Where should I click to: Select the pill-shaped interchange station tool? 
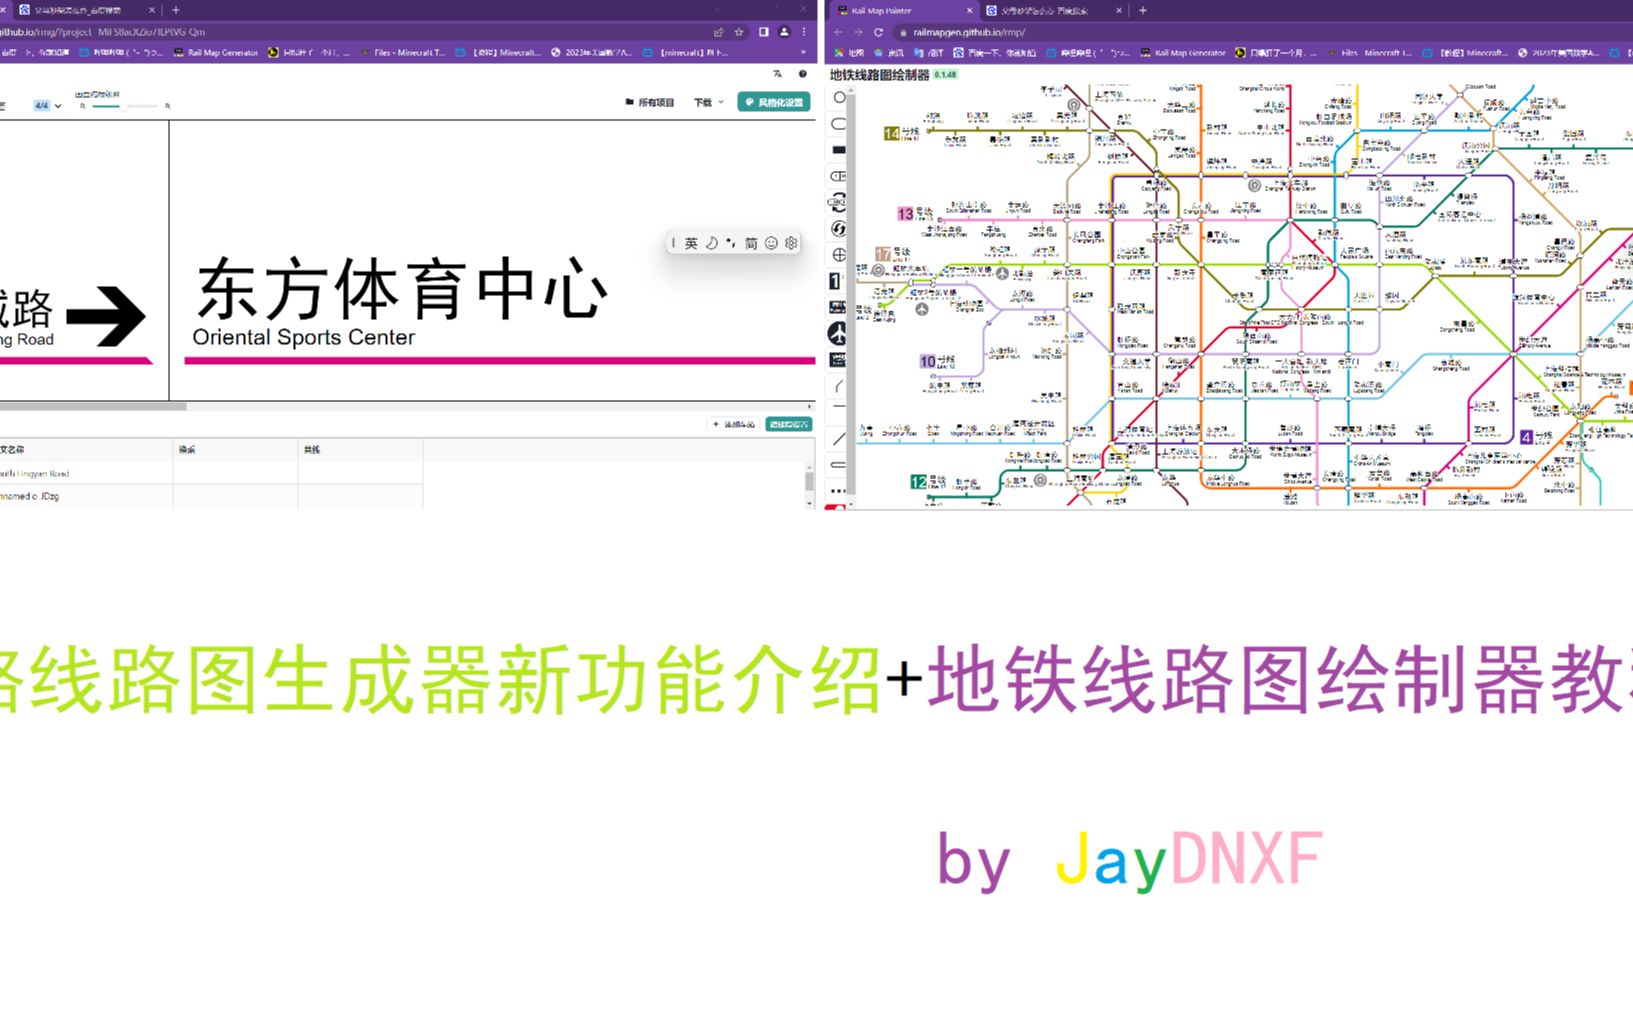pos(839,176)
